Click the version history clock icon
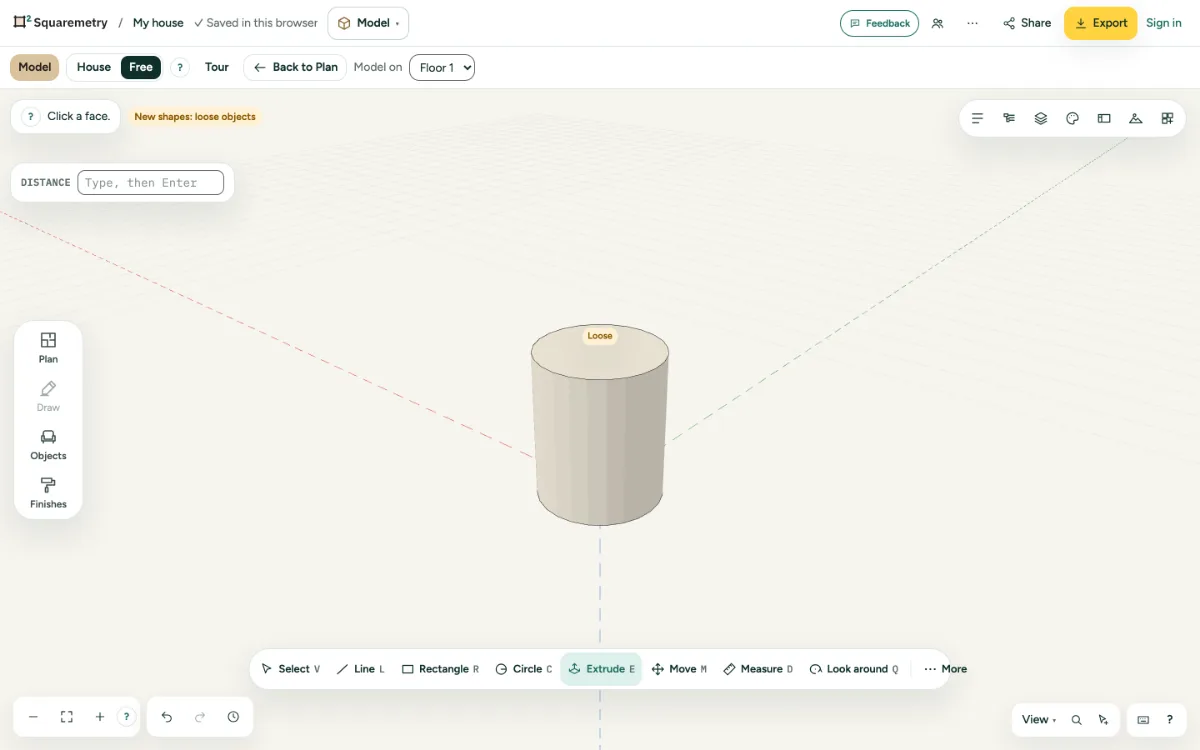Screen dimensions: 1200x750 click(x=233, y=717)
